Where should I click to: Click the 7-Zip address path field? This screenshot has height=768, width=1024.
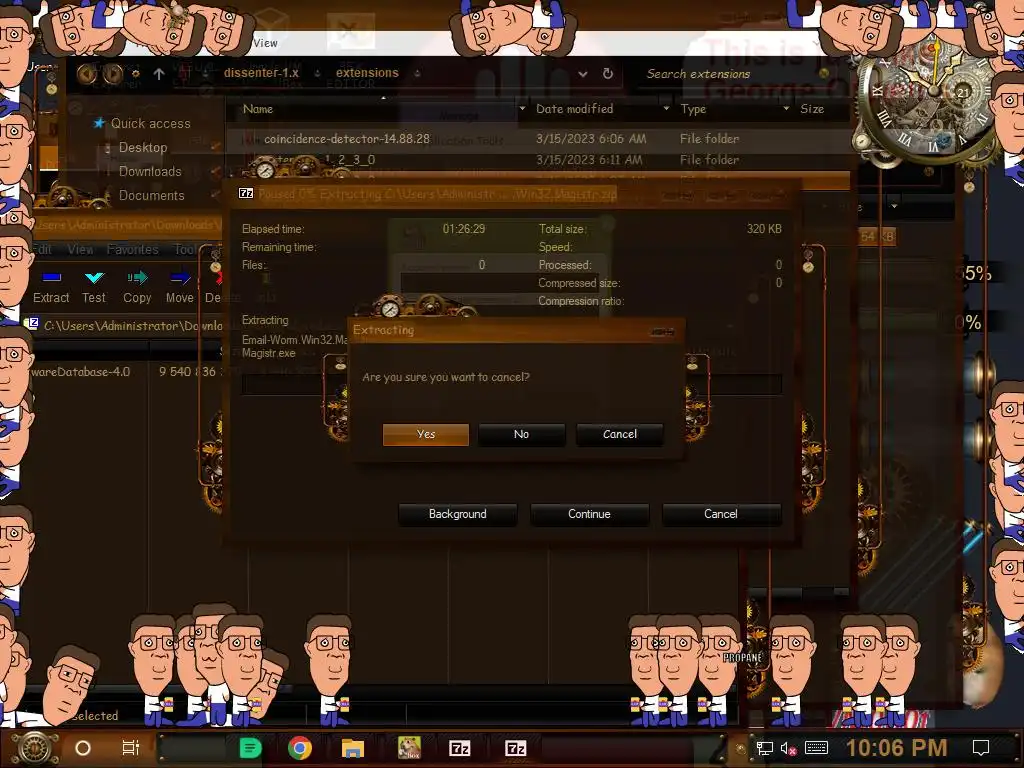(x=133, y=325)
